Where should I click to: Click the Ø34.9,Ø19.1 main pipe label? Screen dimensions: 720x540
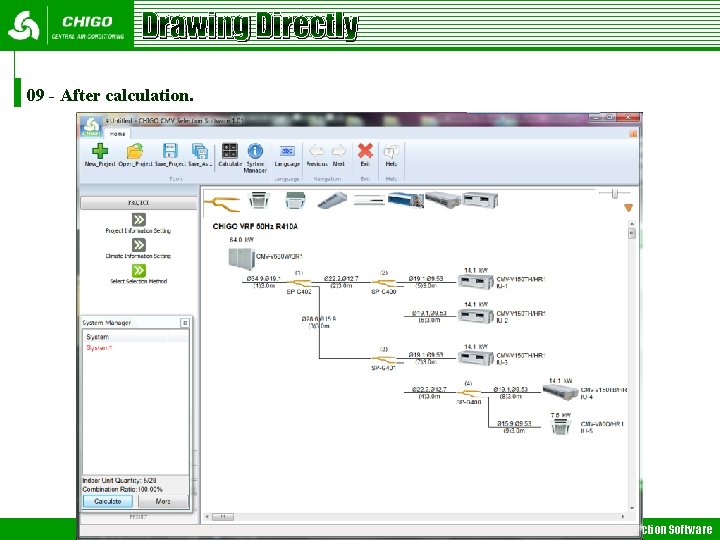263,278
